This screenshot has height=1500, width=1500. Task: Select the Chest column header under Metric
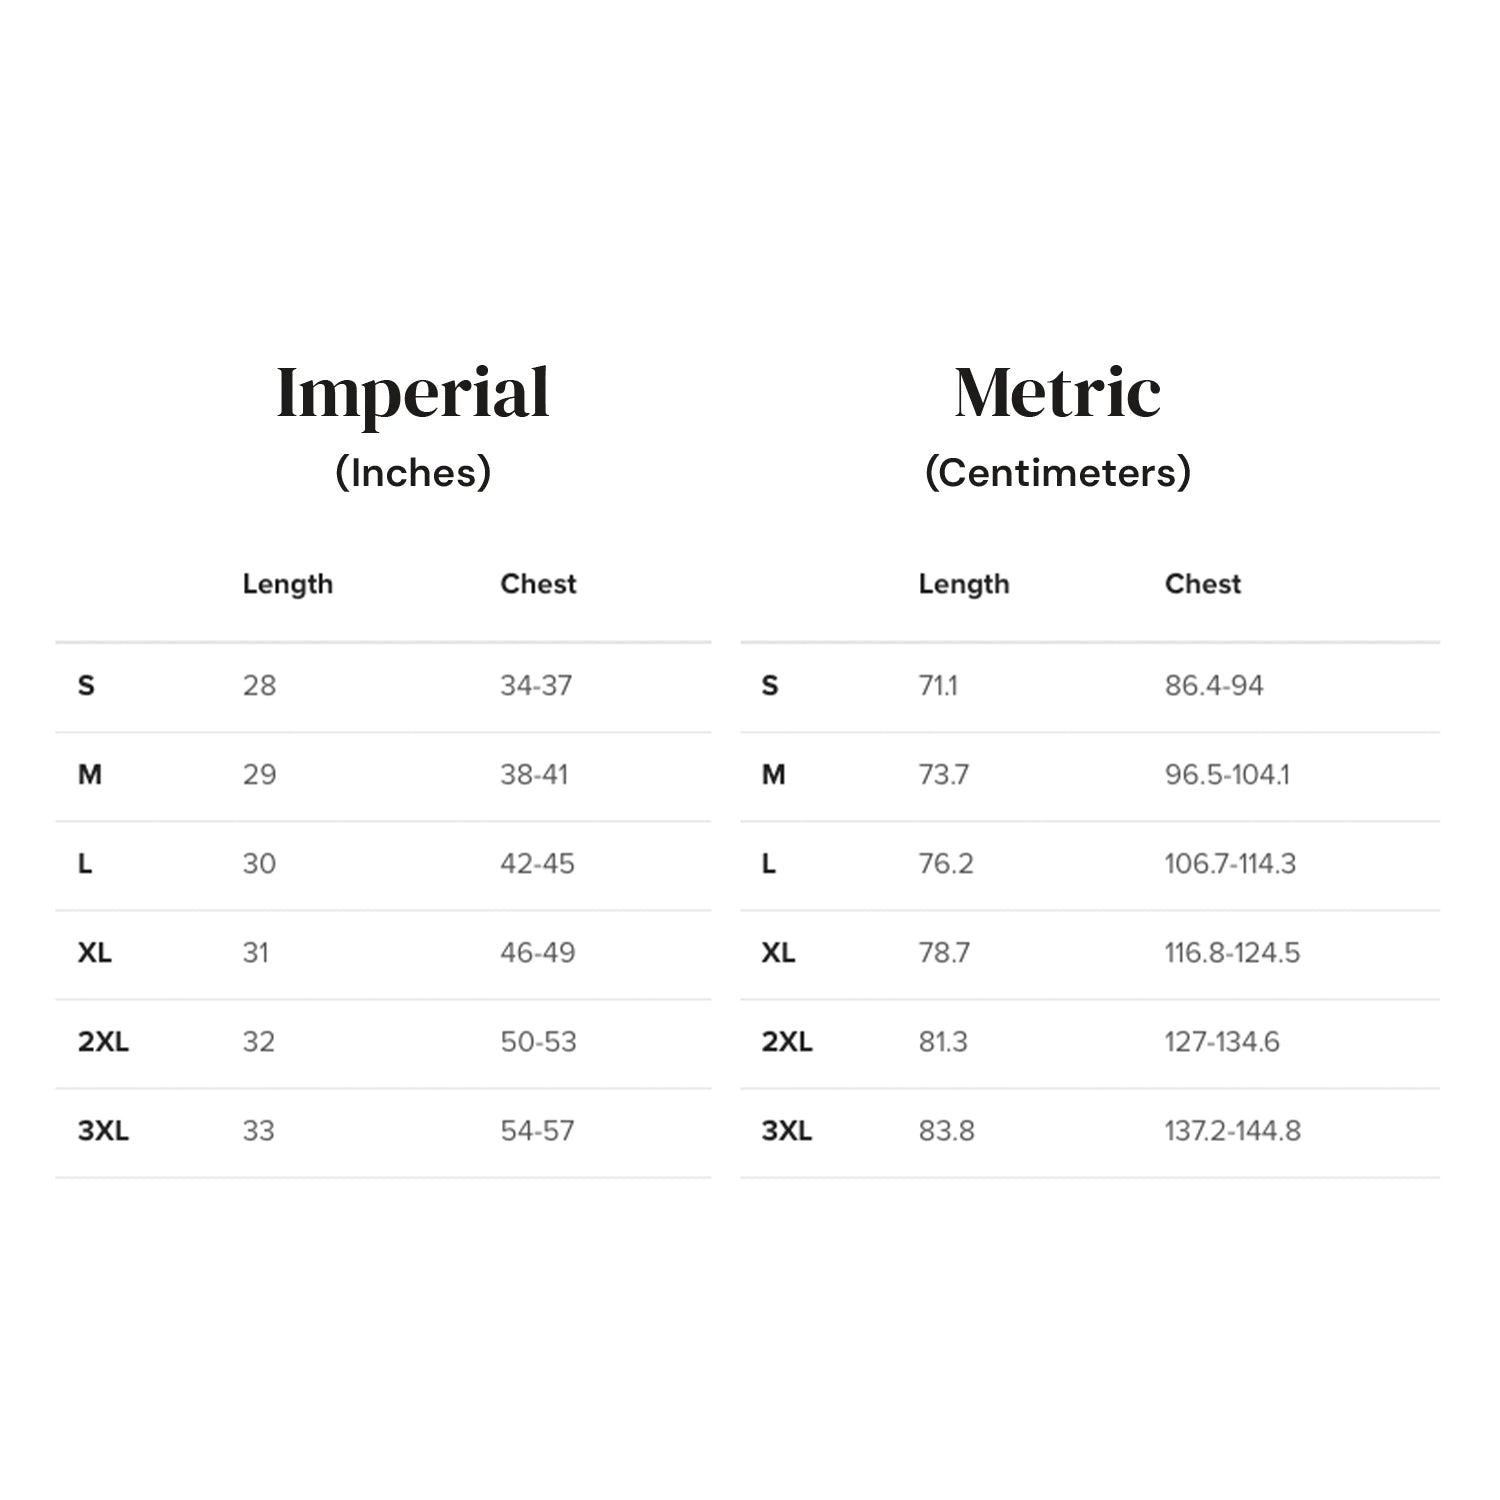(x=1202, y=584)
